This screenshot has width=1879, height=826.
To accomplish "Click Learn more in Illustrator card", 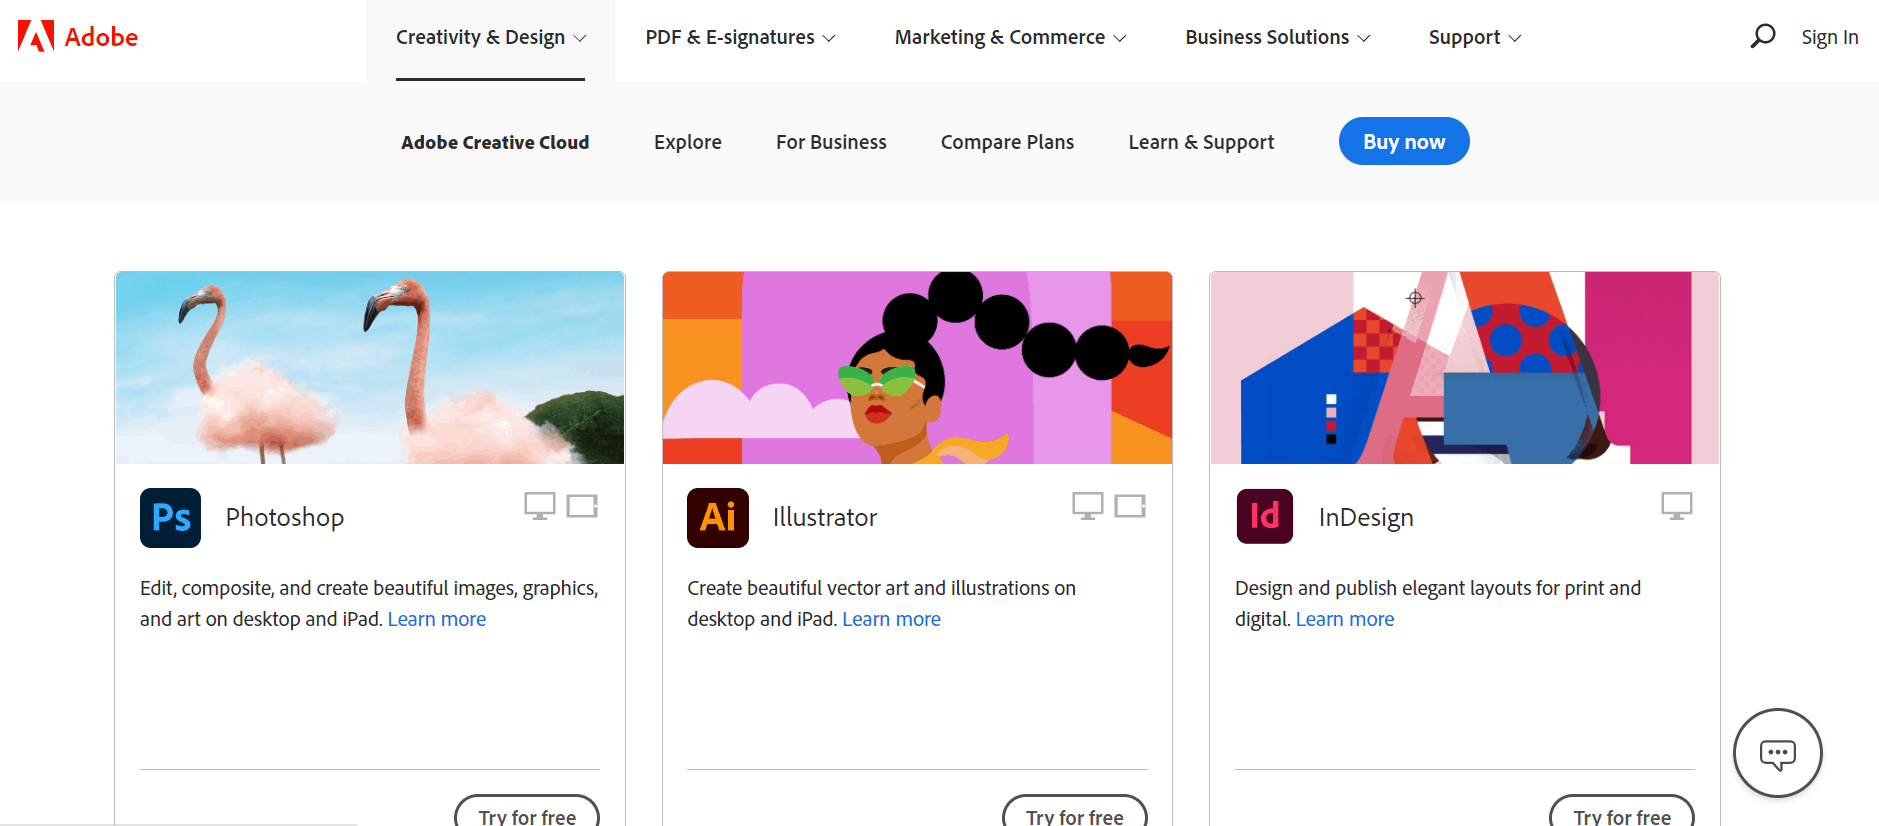I will (x=891, y=619).
